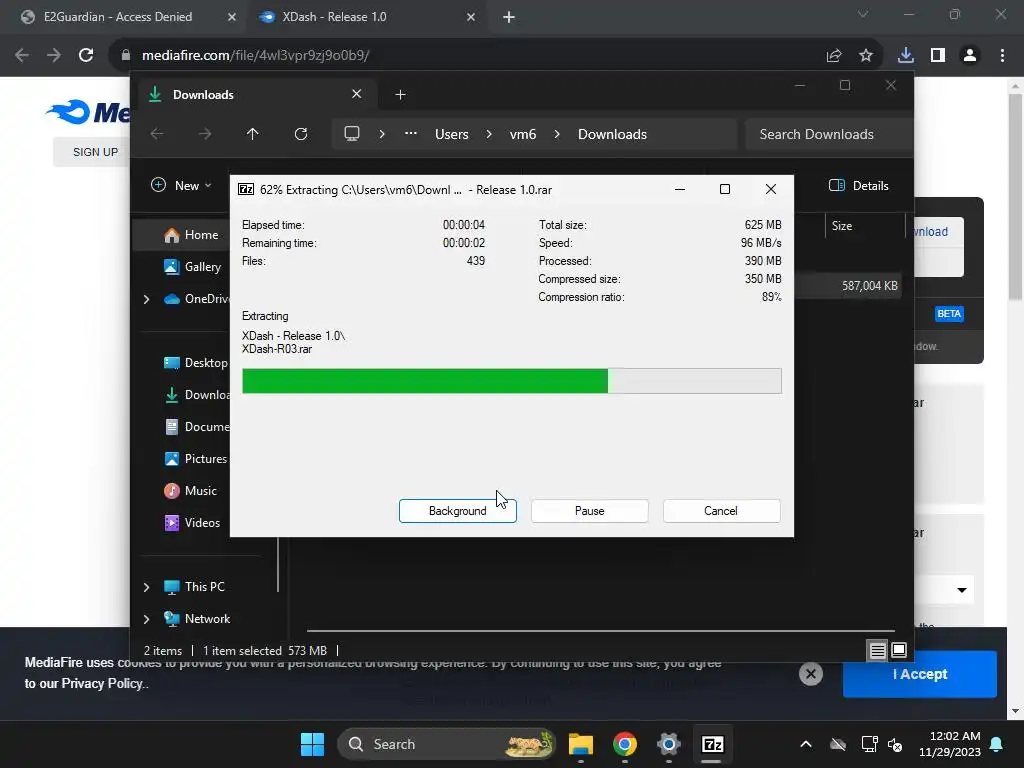Expand This PC tree node
This screenshot has width=1024, height=768.
pyautogui.click(x=146, y=587)
